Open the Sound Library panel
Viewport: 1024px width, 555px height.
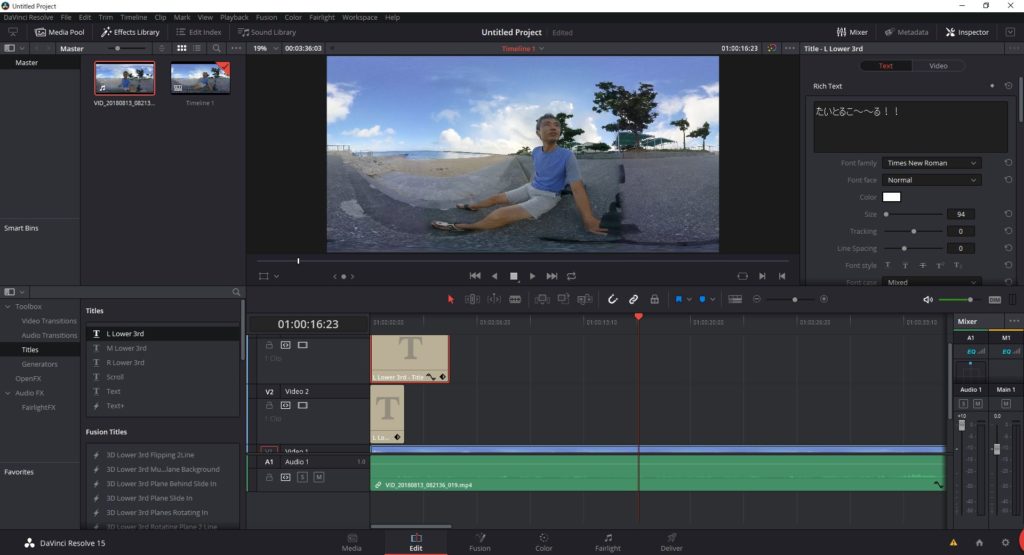266,32
